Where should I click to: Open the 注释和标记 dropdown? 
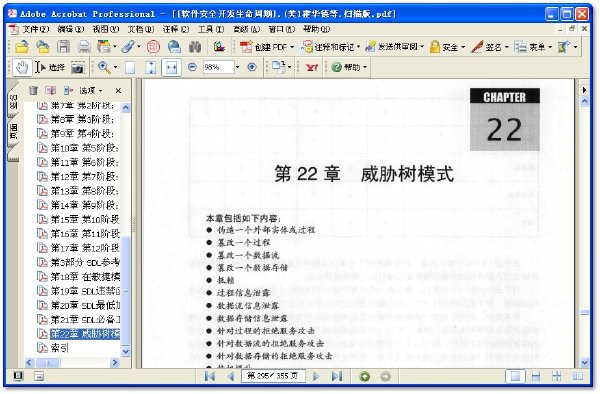tap(331, 47)
